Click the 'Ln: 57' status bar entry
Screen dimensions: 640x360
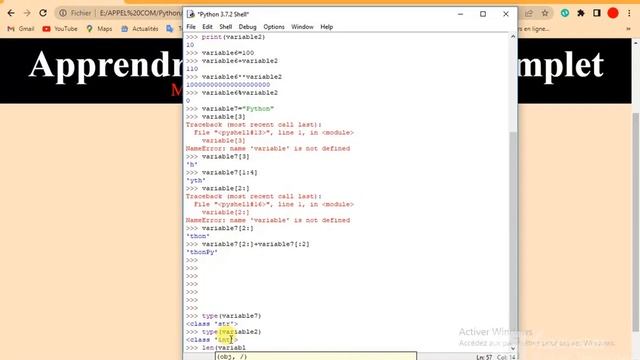click(484, 357)
